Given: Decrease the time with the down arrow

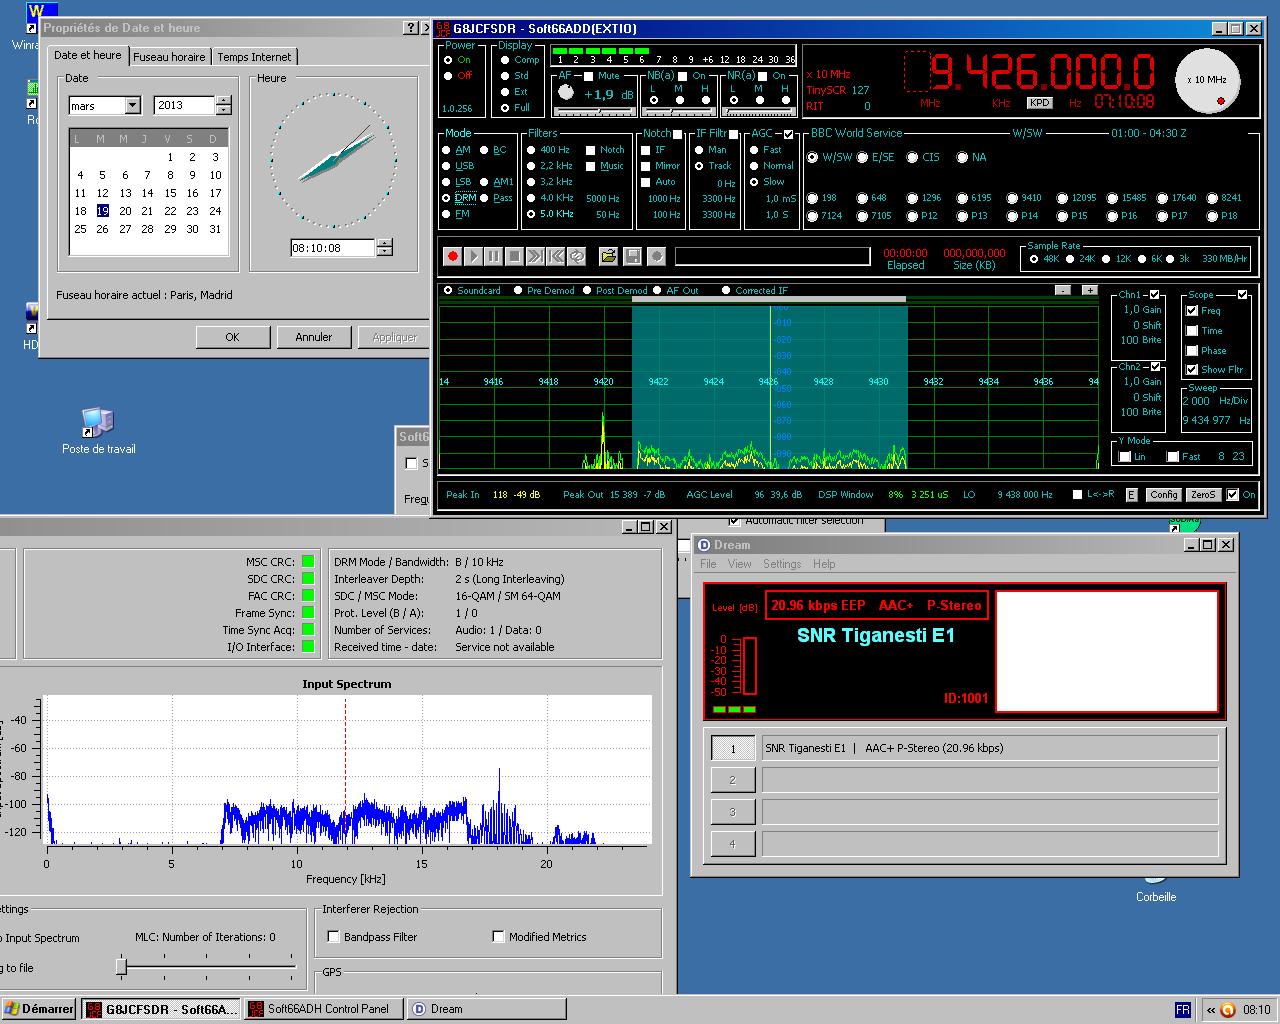Looking at the screenshot, I should (x=385, y=252).
